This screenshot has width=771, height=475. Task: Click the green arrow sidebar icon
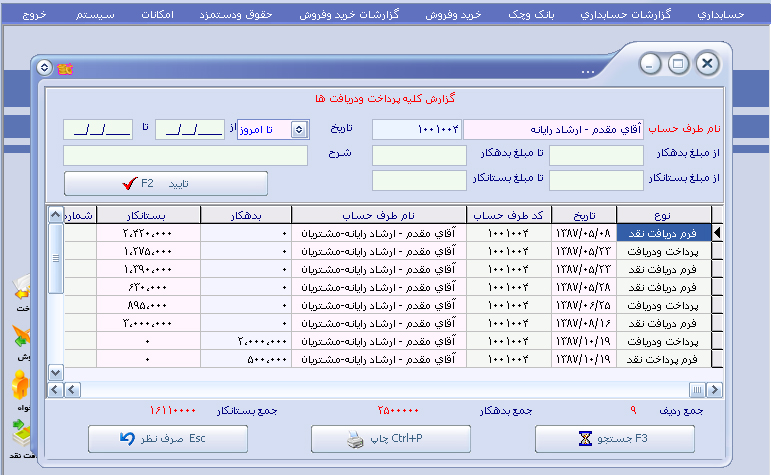pyautogui.click(x=20, y=337)
